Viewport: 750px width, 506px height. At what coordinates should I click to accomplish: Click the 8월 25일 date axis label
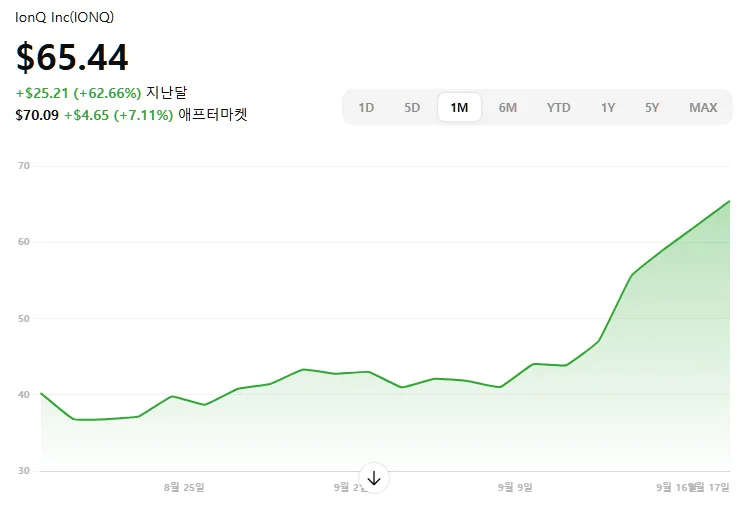(x=184, y=487)
